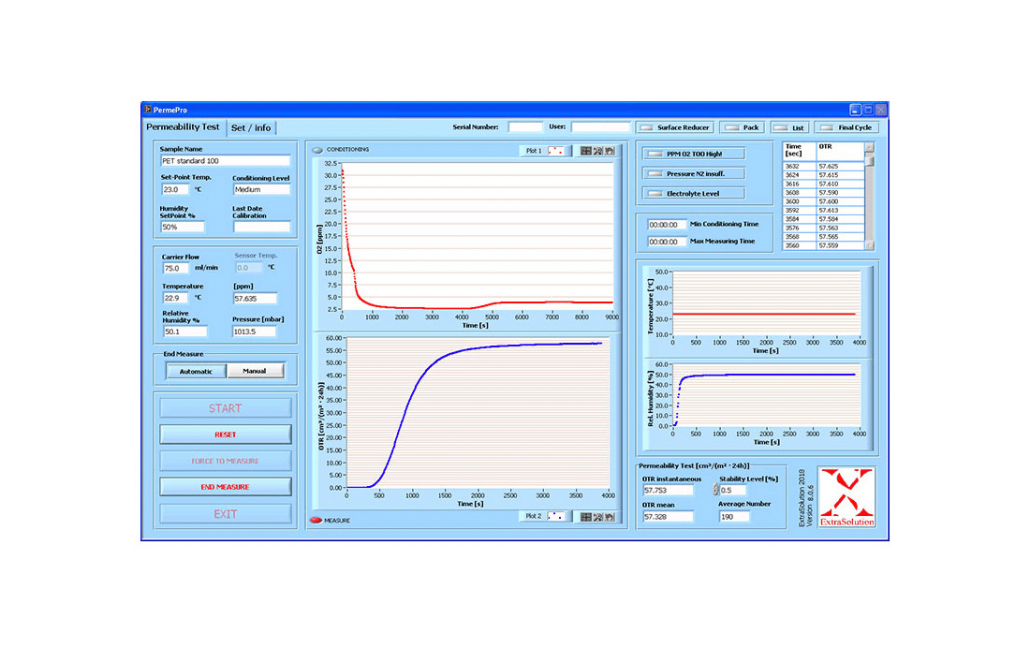Open the Plot 1 legend style selector
Image resolution: width=1030 pixels, height=663 pixels.
pos(557,151)
